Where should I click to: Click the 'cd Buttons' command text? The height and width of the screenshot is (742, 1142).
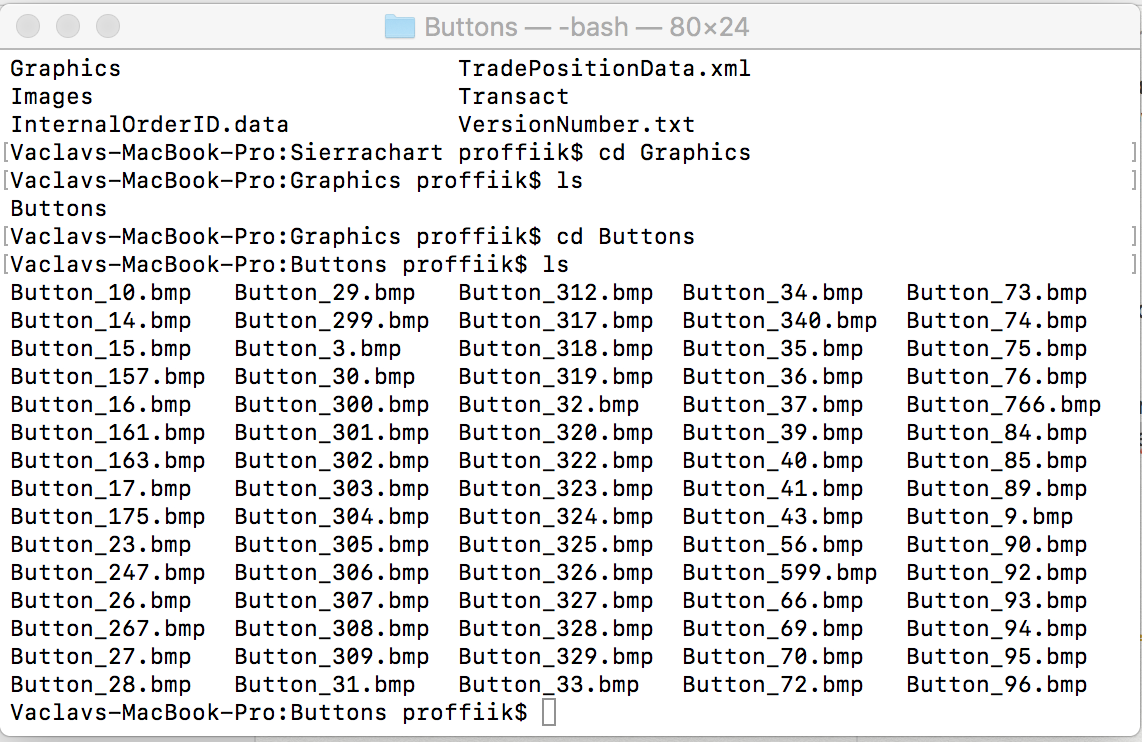[625, 237]
